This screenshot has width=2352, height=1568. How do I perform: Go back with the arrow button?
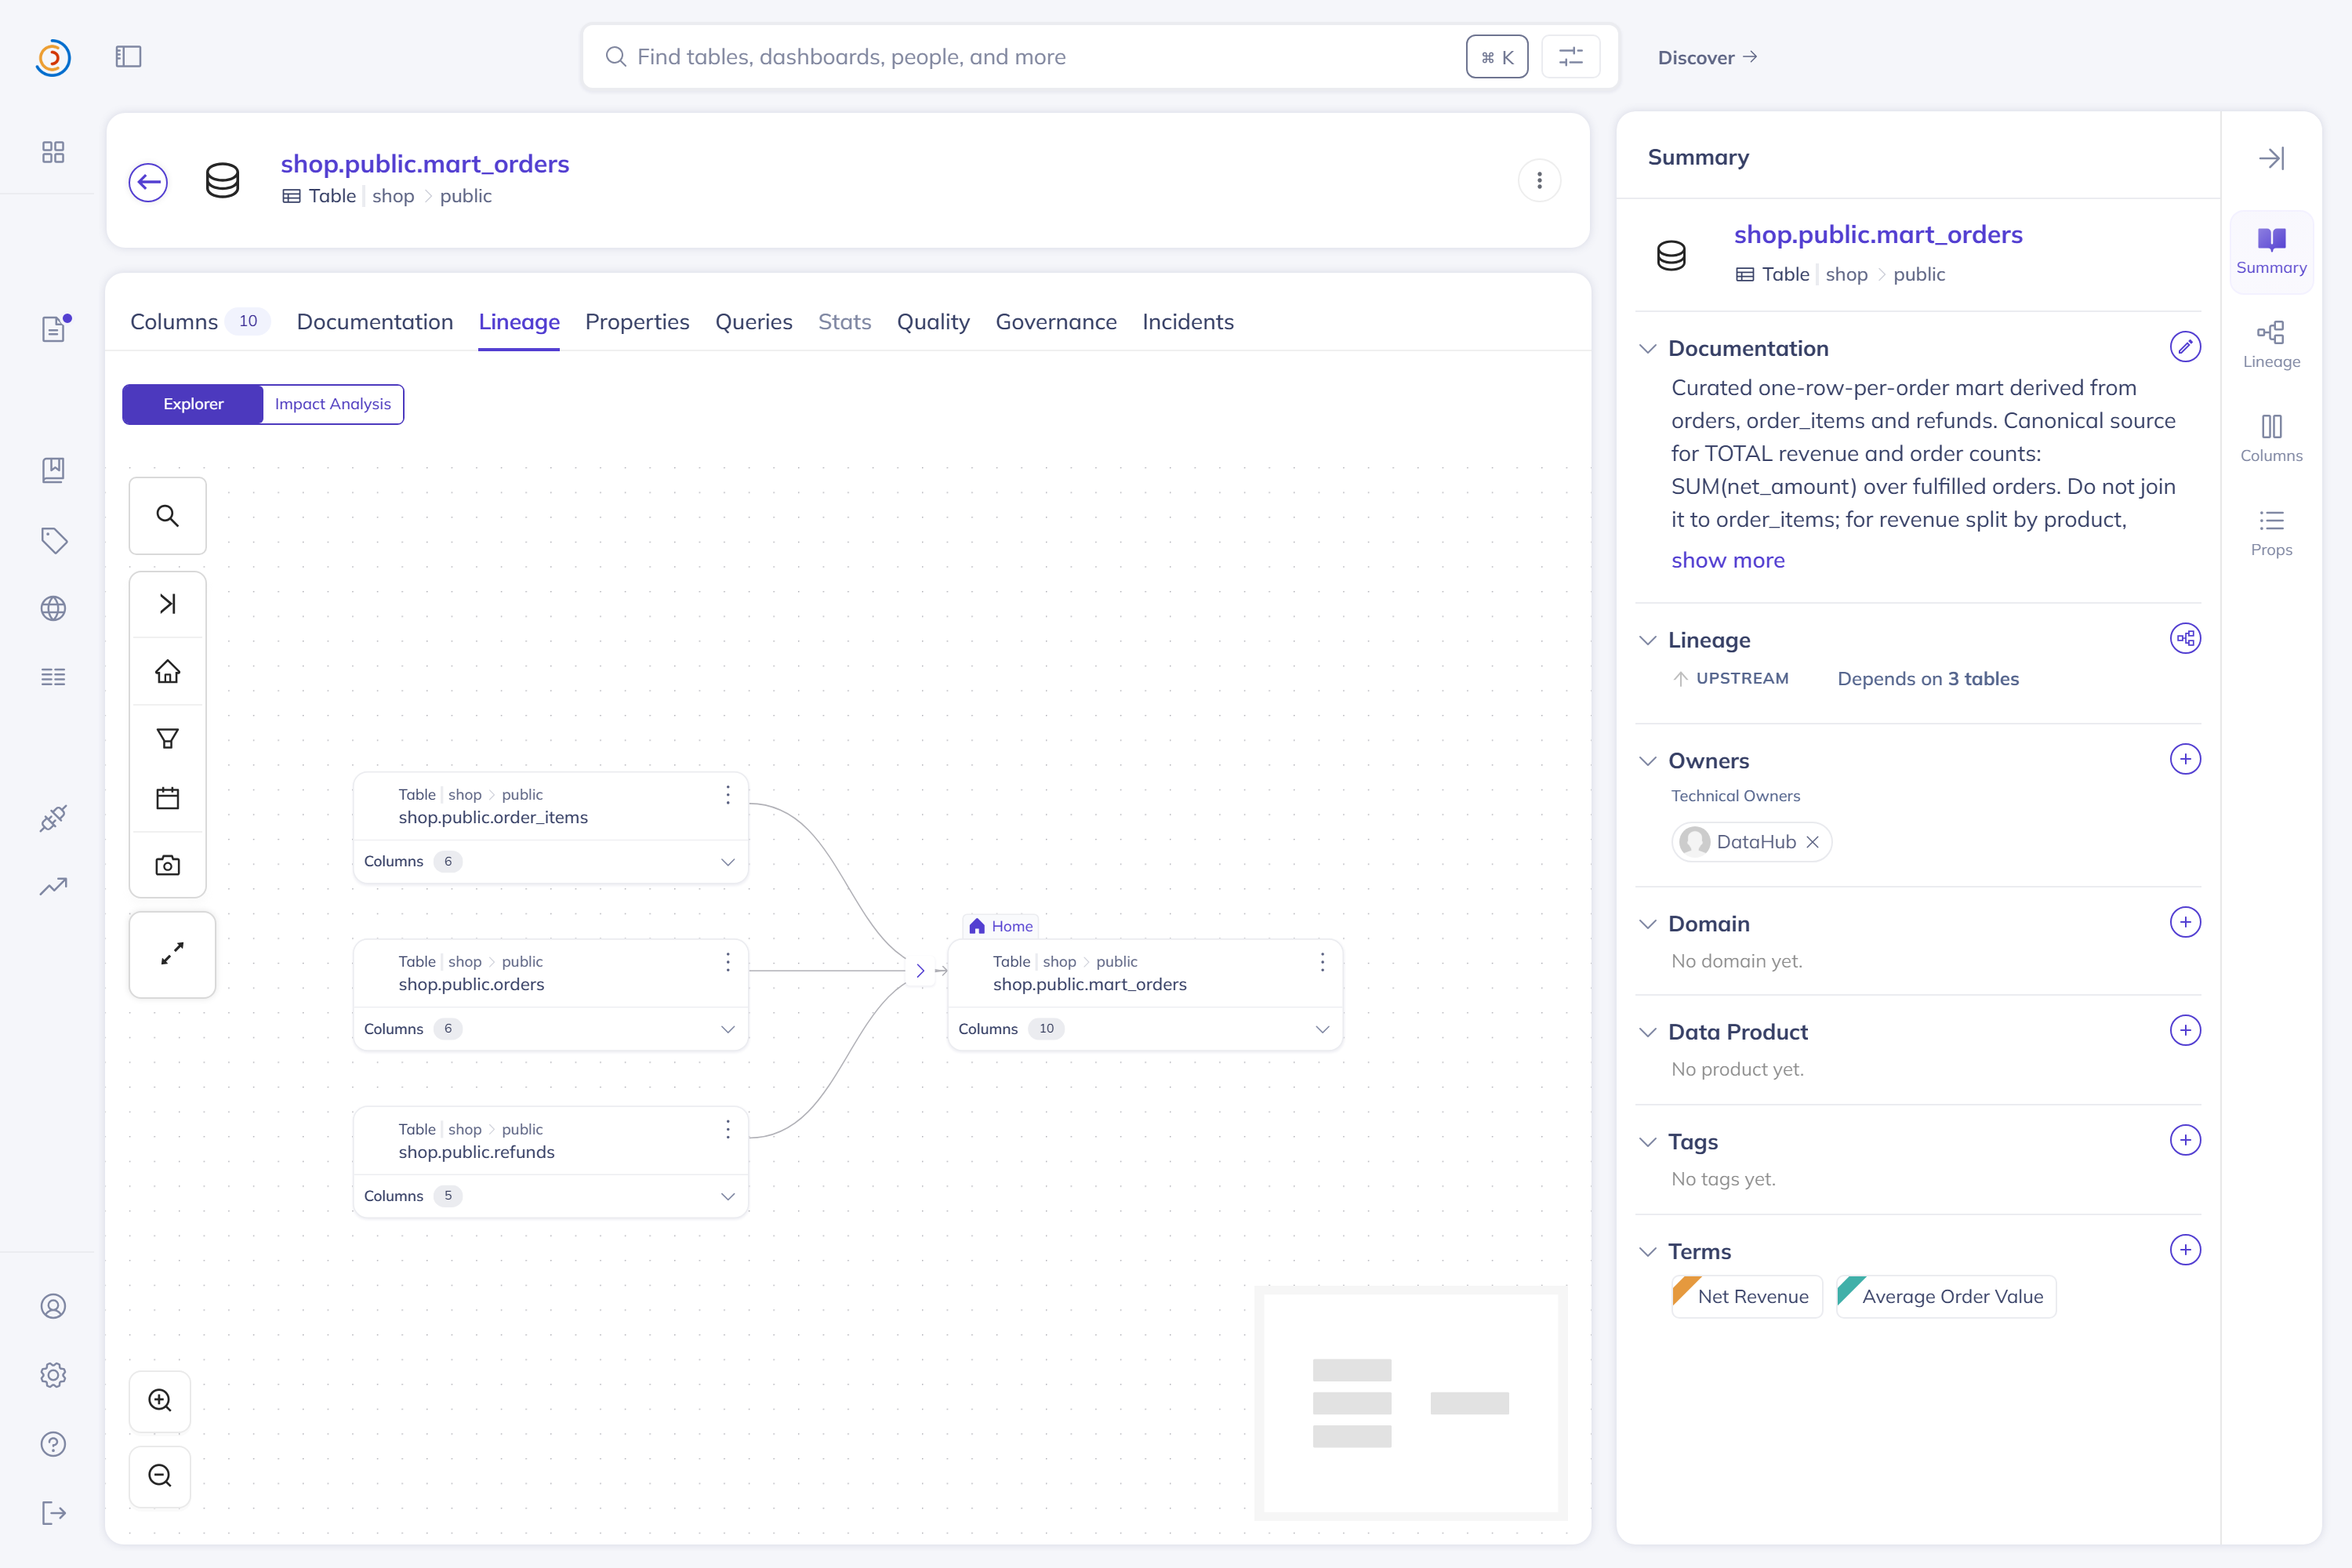tap(148, 182)
